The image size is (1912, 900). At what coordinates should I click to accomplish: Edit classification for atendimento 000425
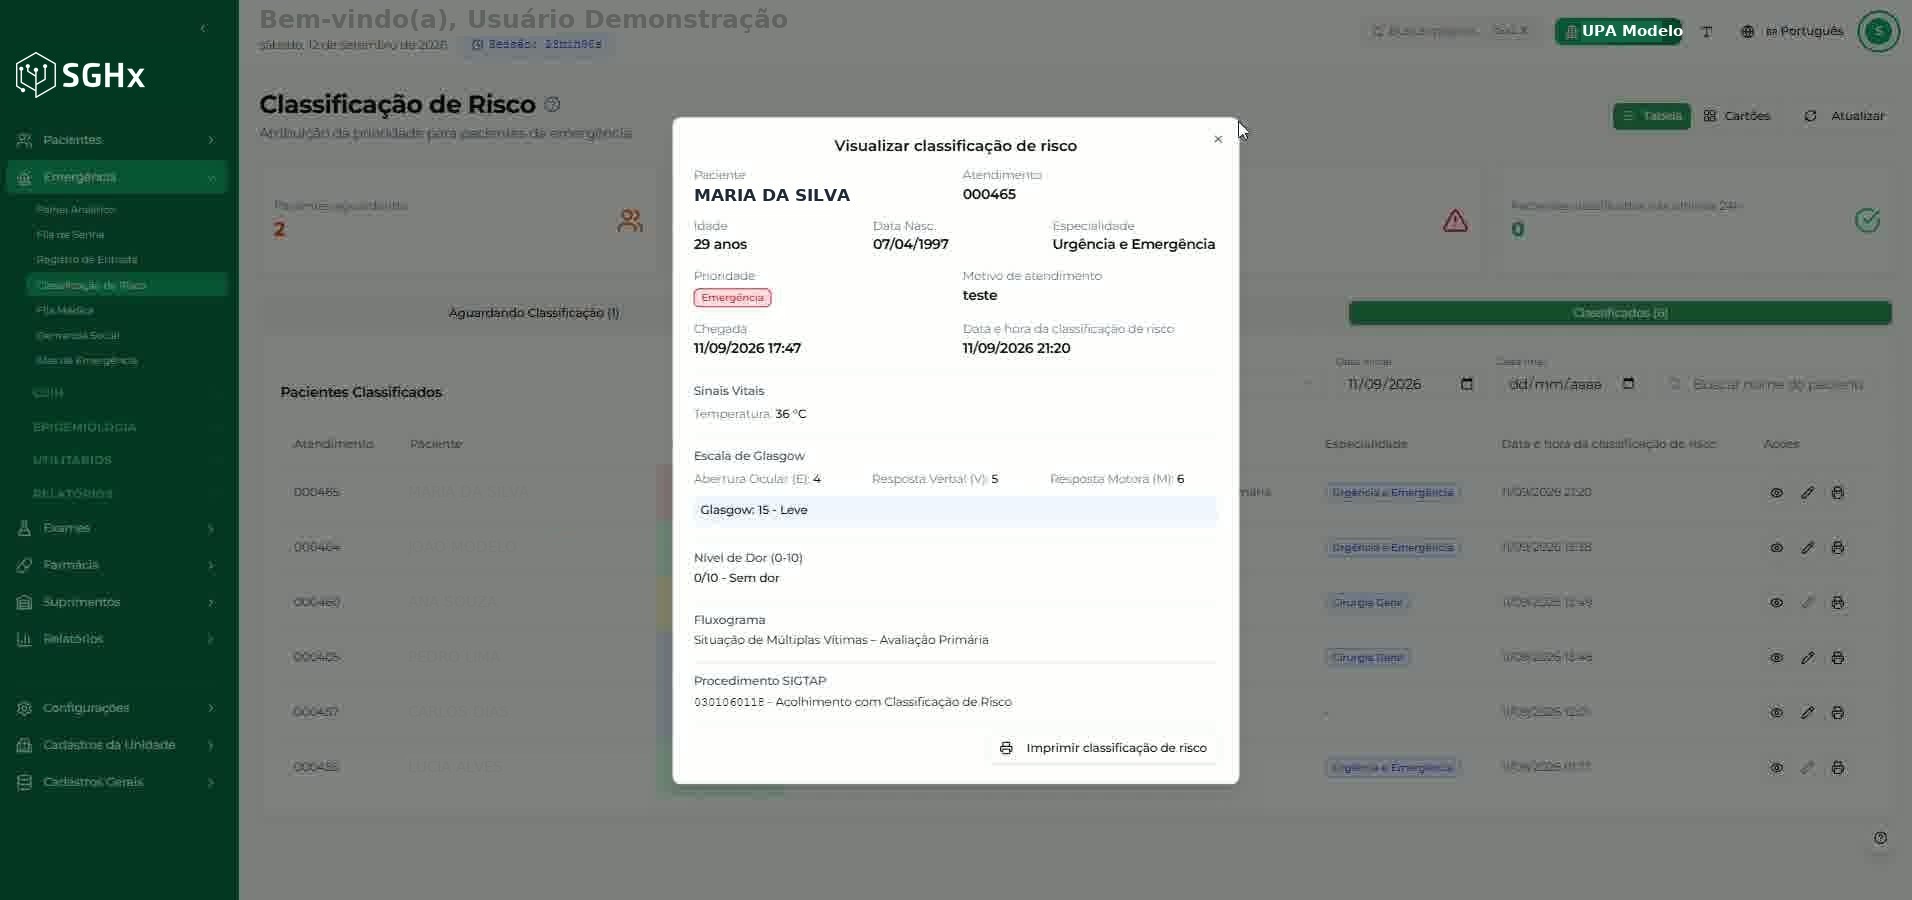[1807, 658]
